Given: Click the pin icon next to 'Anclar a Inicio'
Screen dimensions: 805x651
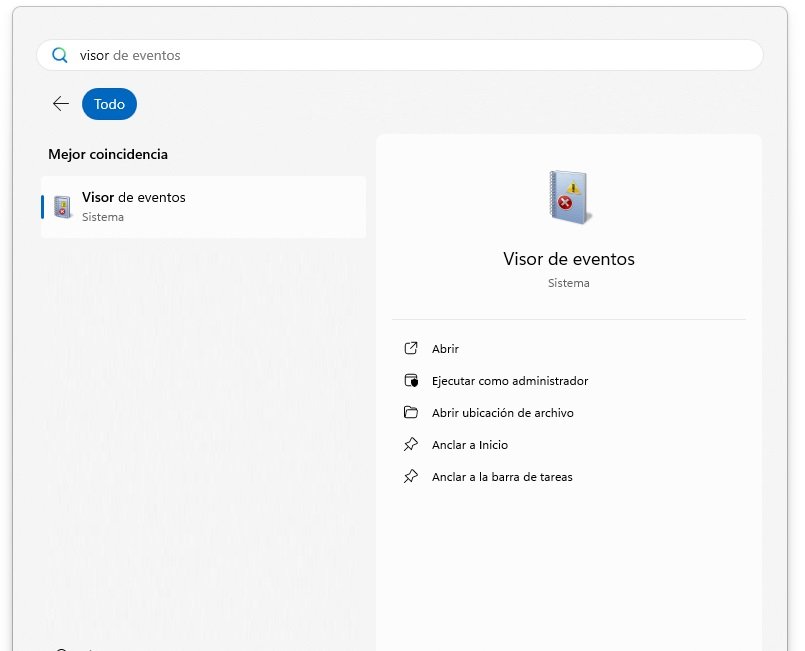Looking at the screenshot, I should point(411,445).
